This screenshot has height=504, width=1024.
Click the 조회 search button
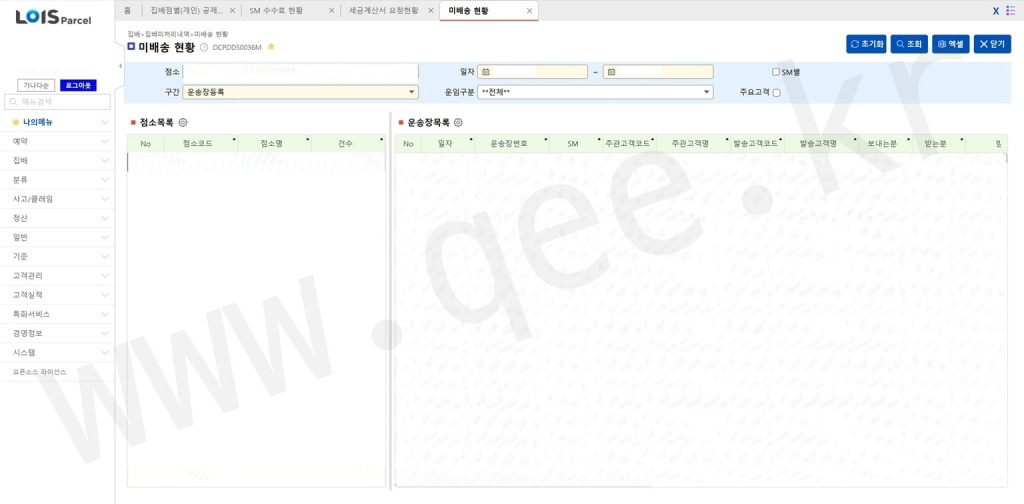(x=909, y=44)
